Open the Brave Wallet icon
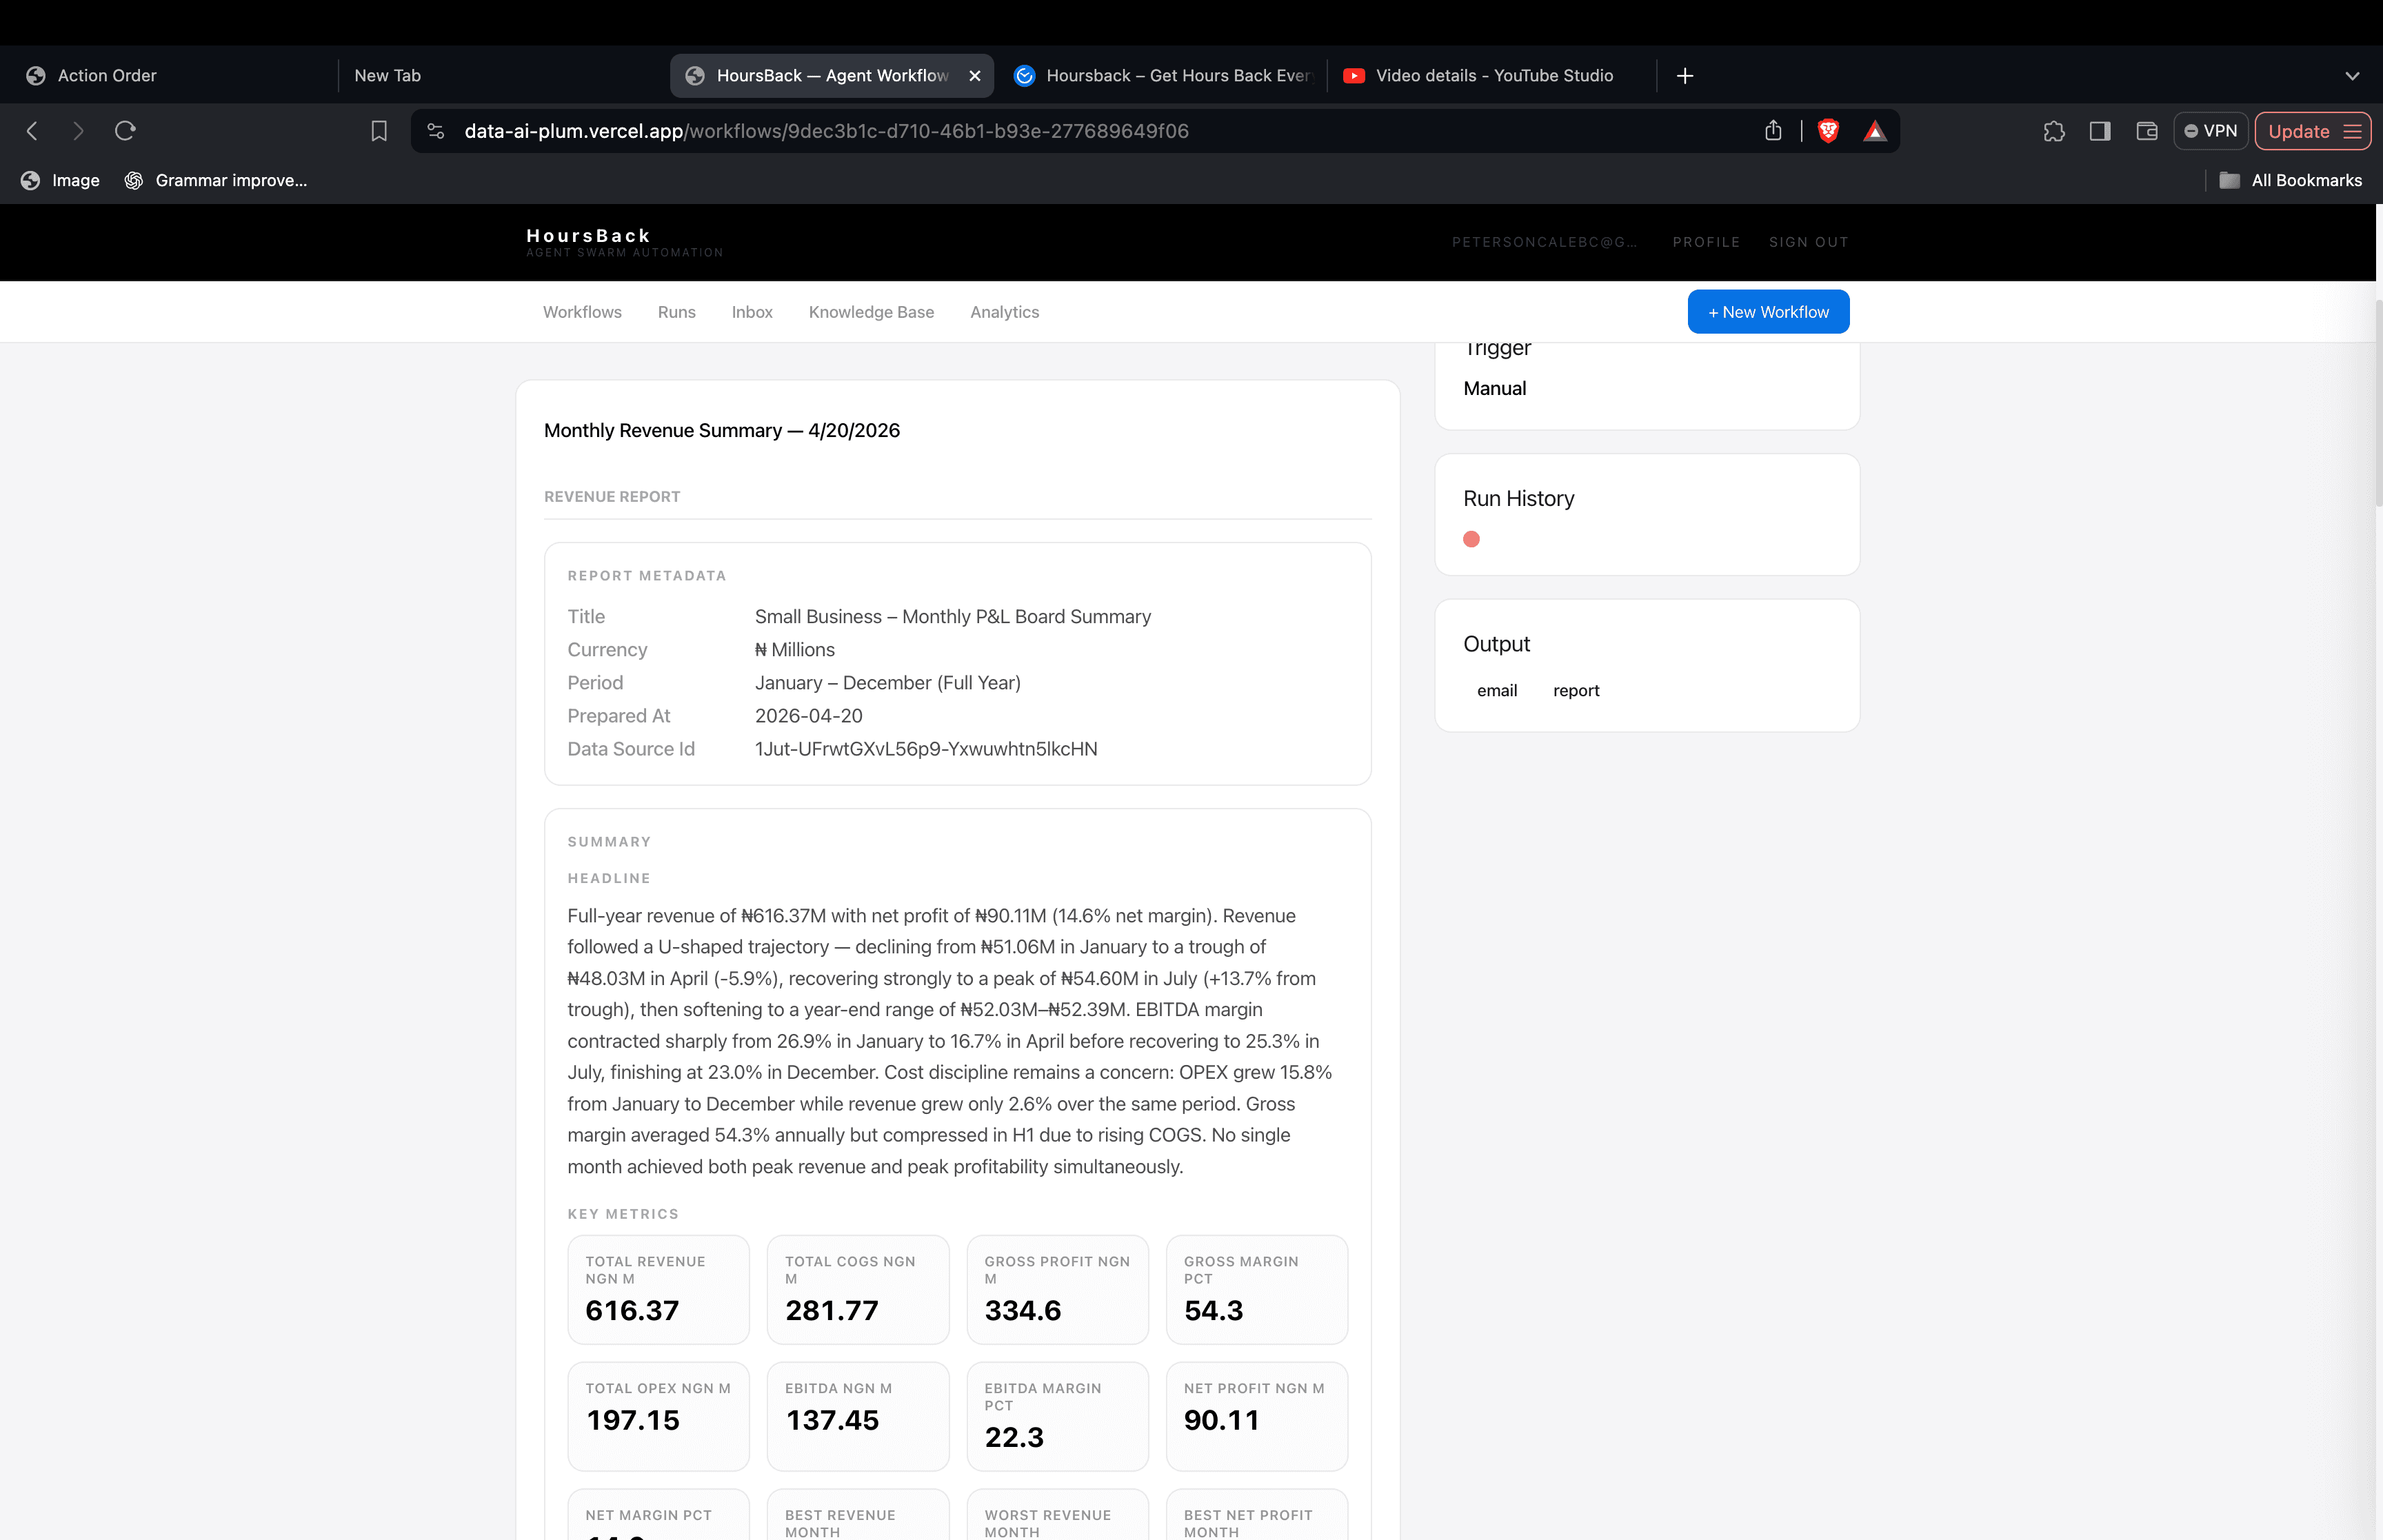This screenshot has height=1540, width=2383. [2146, 131]
